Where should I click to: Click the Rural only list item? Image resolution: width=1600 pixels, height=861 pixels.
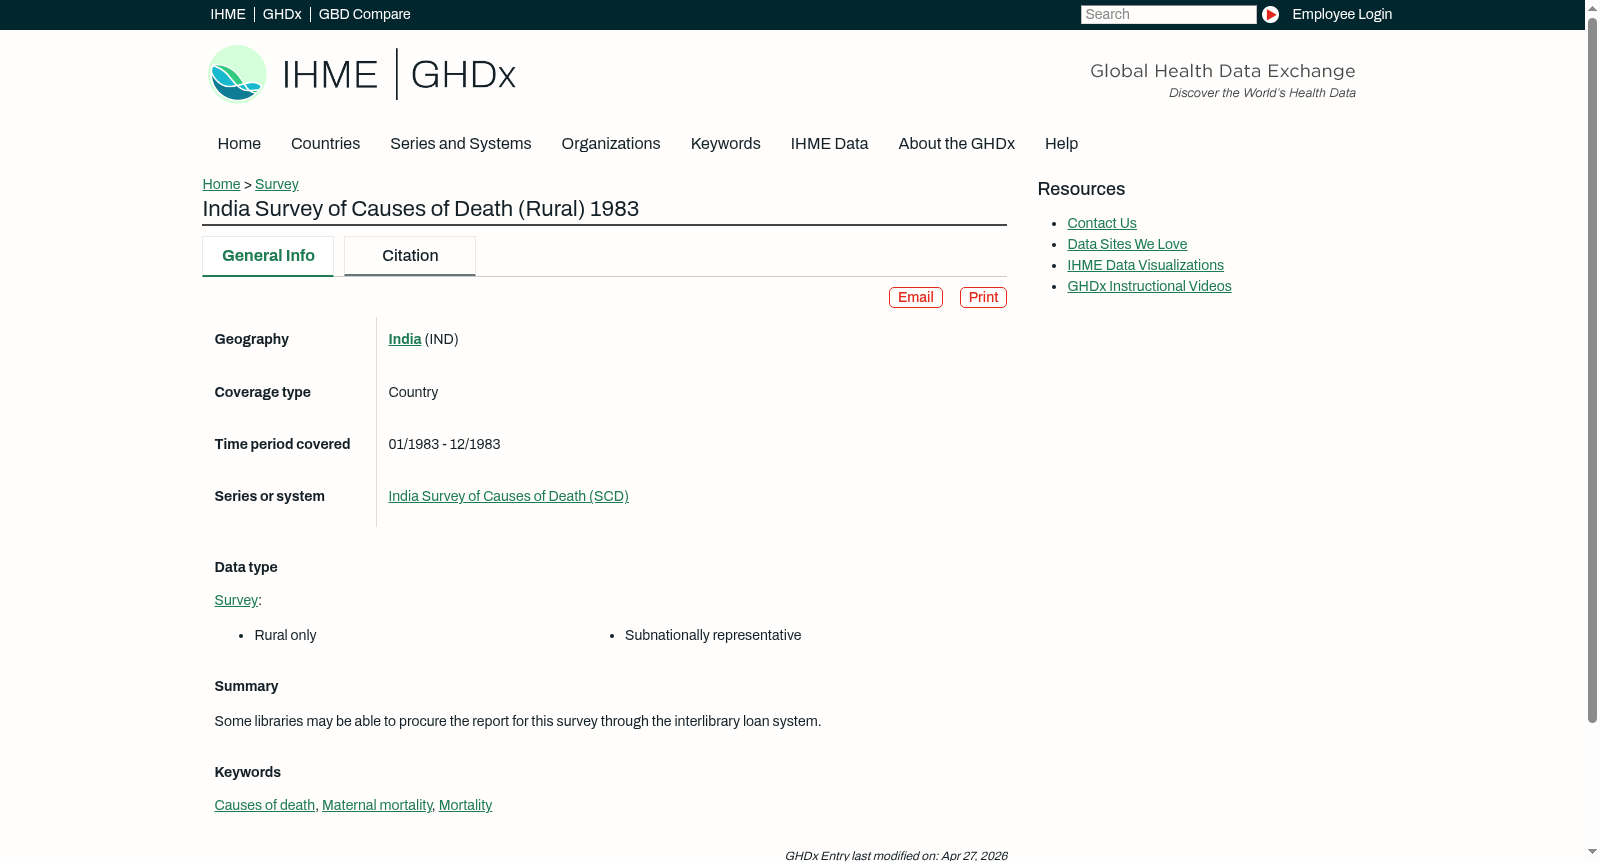(285, 635)
